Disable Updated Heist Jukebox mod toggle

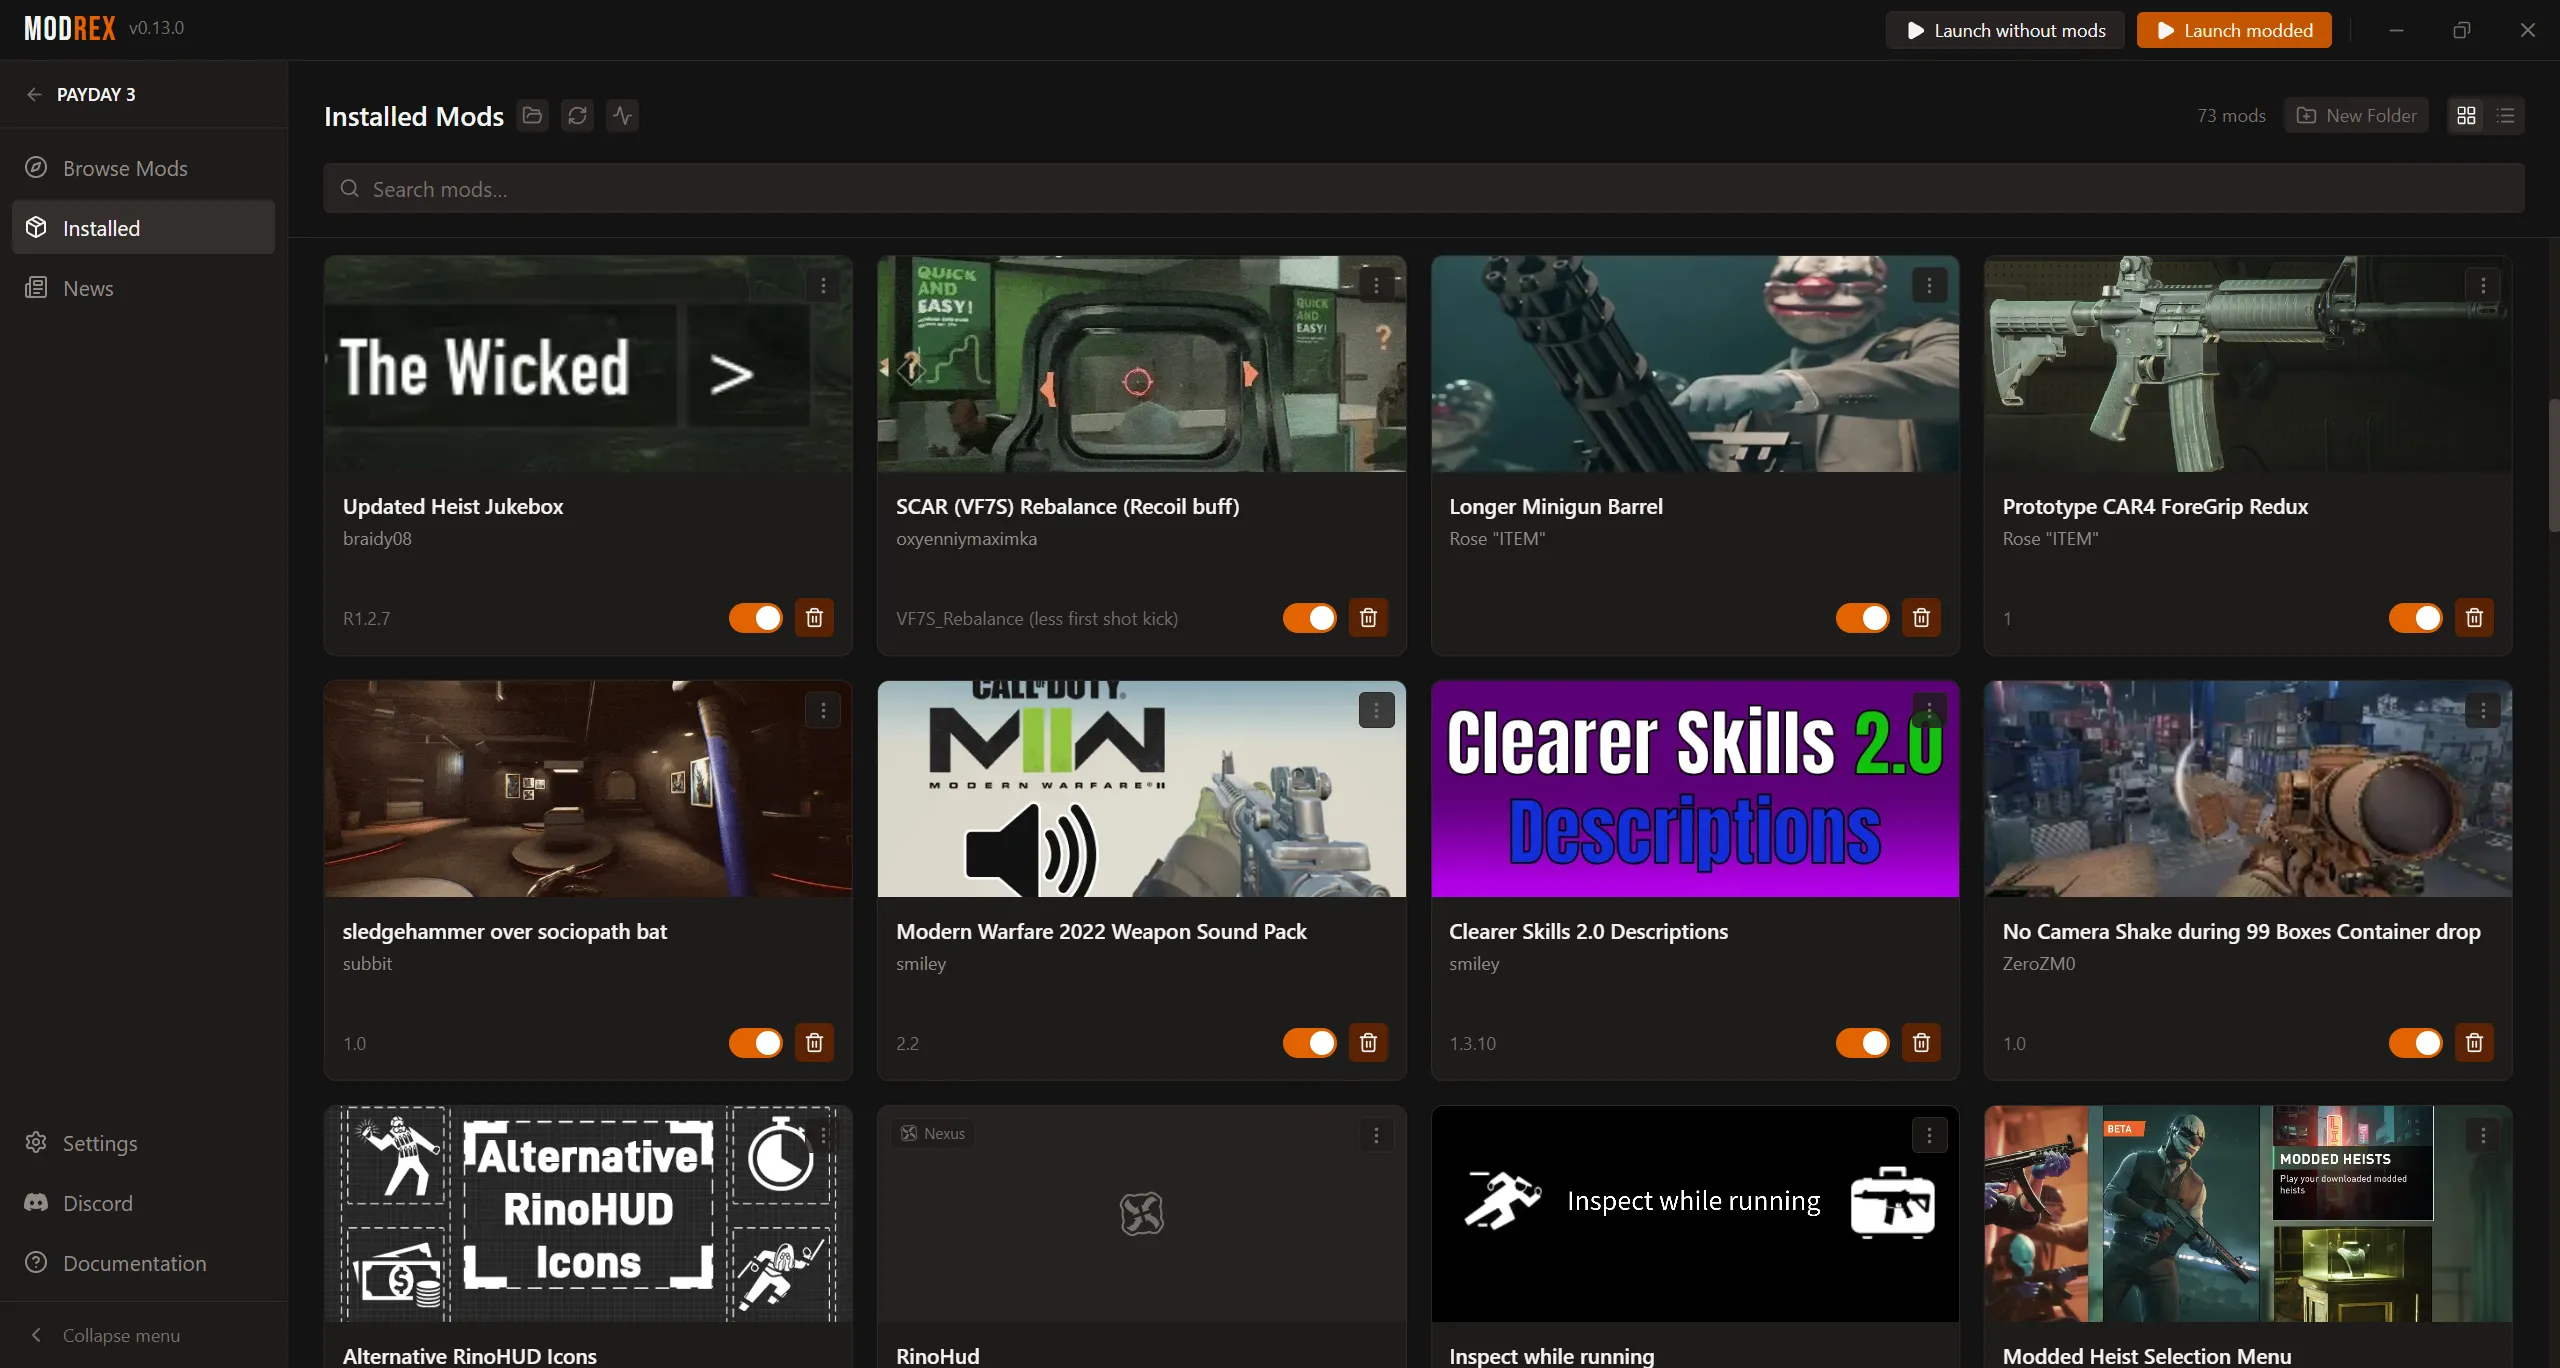point(756,618)
